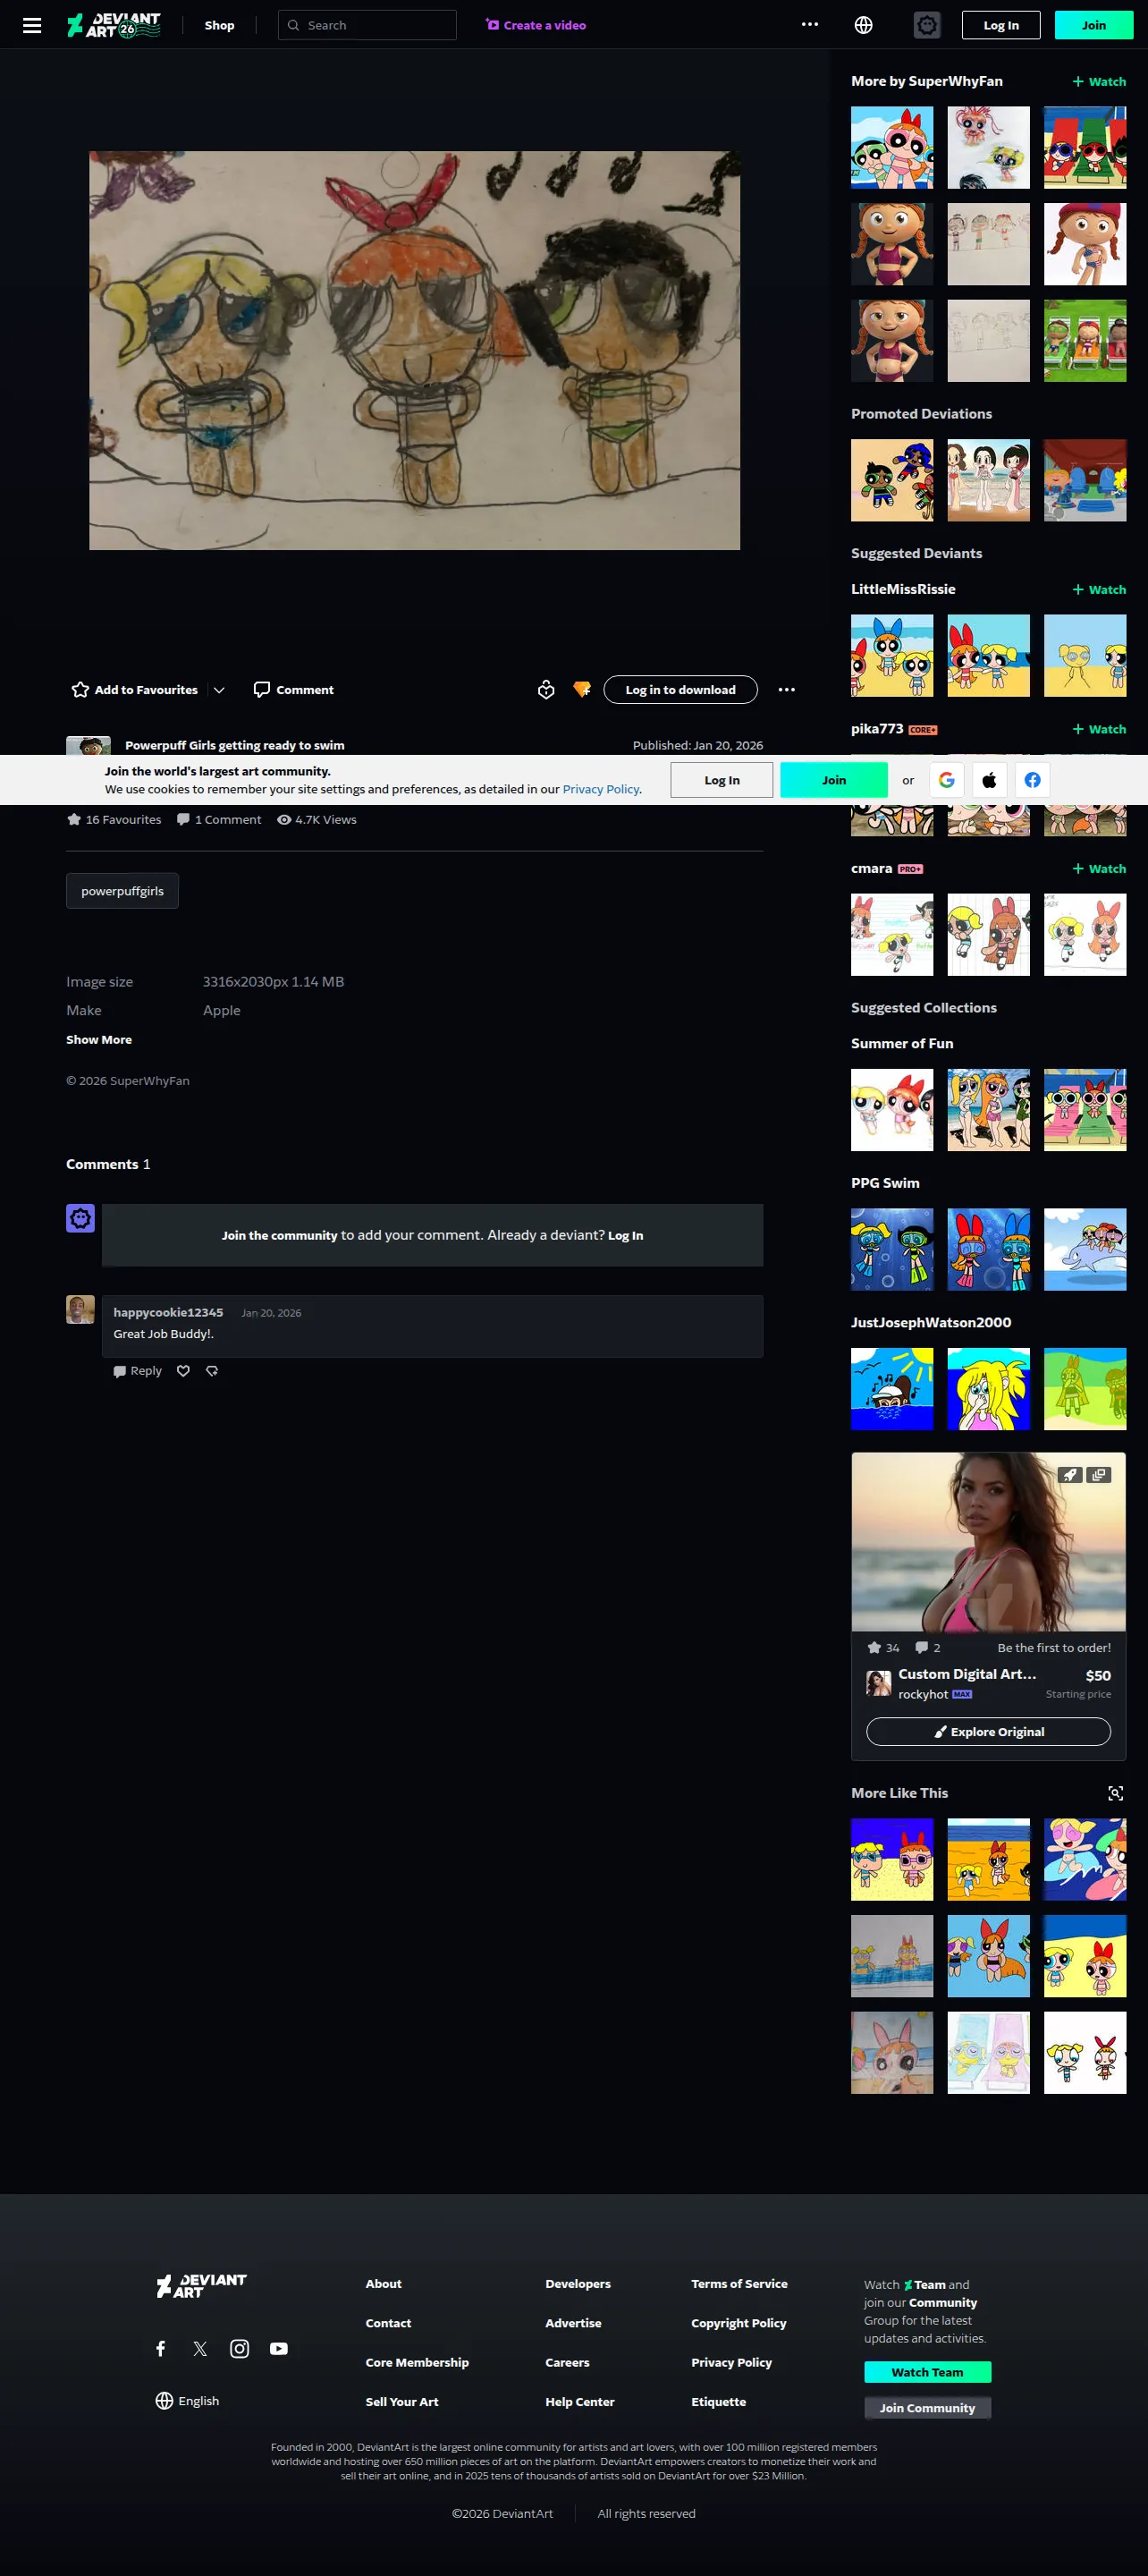This screenshot has width=1148, height=2576.
Task: Click the cookie banner Log In button
Action: [722, 780]
